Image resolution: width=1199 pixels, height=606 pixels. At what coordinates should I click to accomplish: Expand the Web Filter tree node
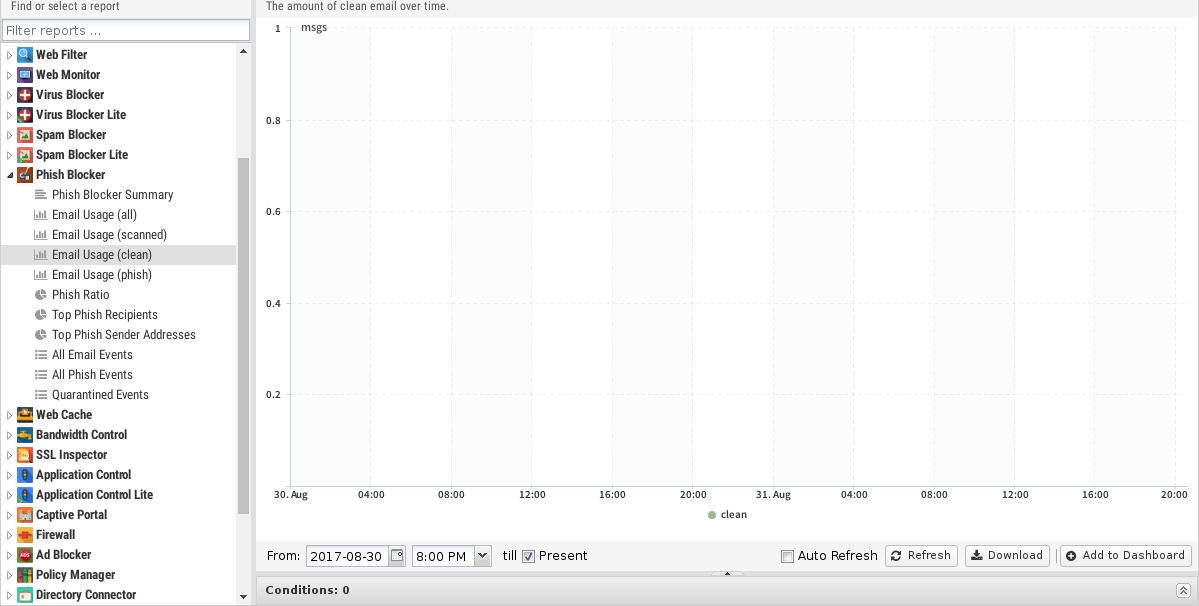[x=10, y=55]
